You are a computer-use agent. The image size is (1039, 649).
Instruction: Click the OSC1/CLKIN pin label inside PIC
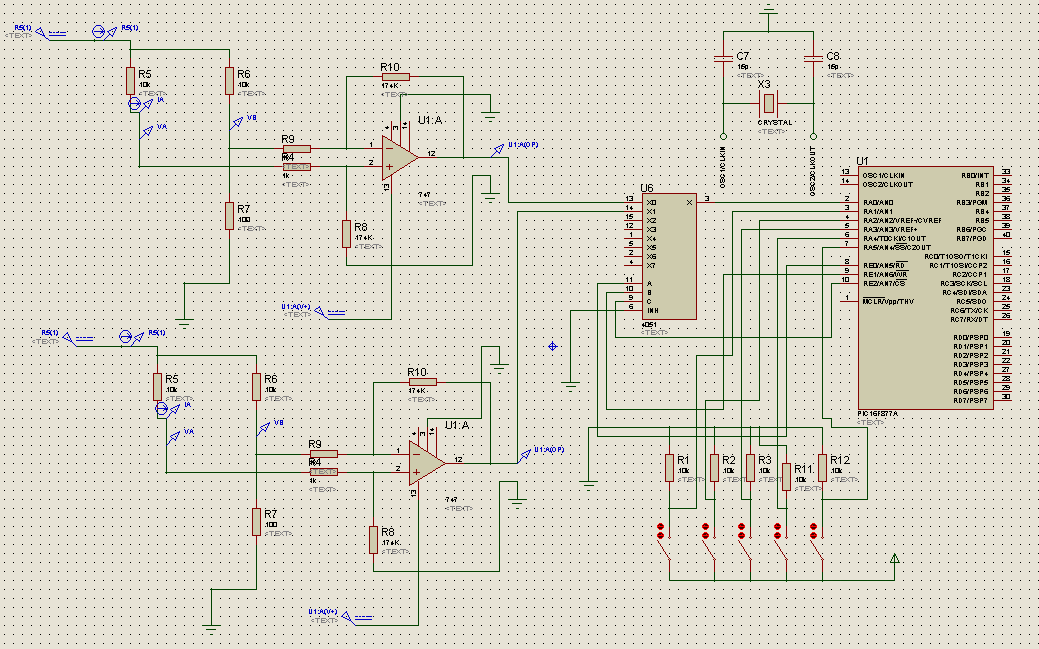pyautogui.click(x=883, y=176)
